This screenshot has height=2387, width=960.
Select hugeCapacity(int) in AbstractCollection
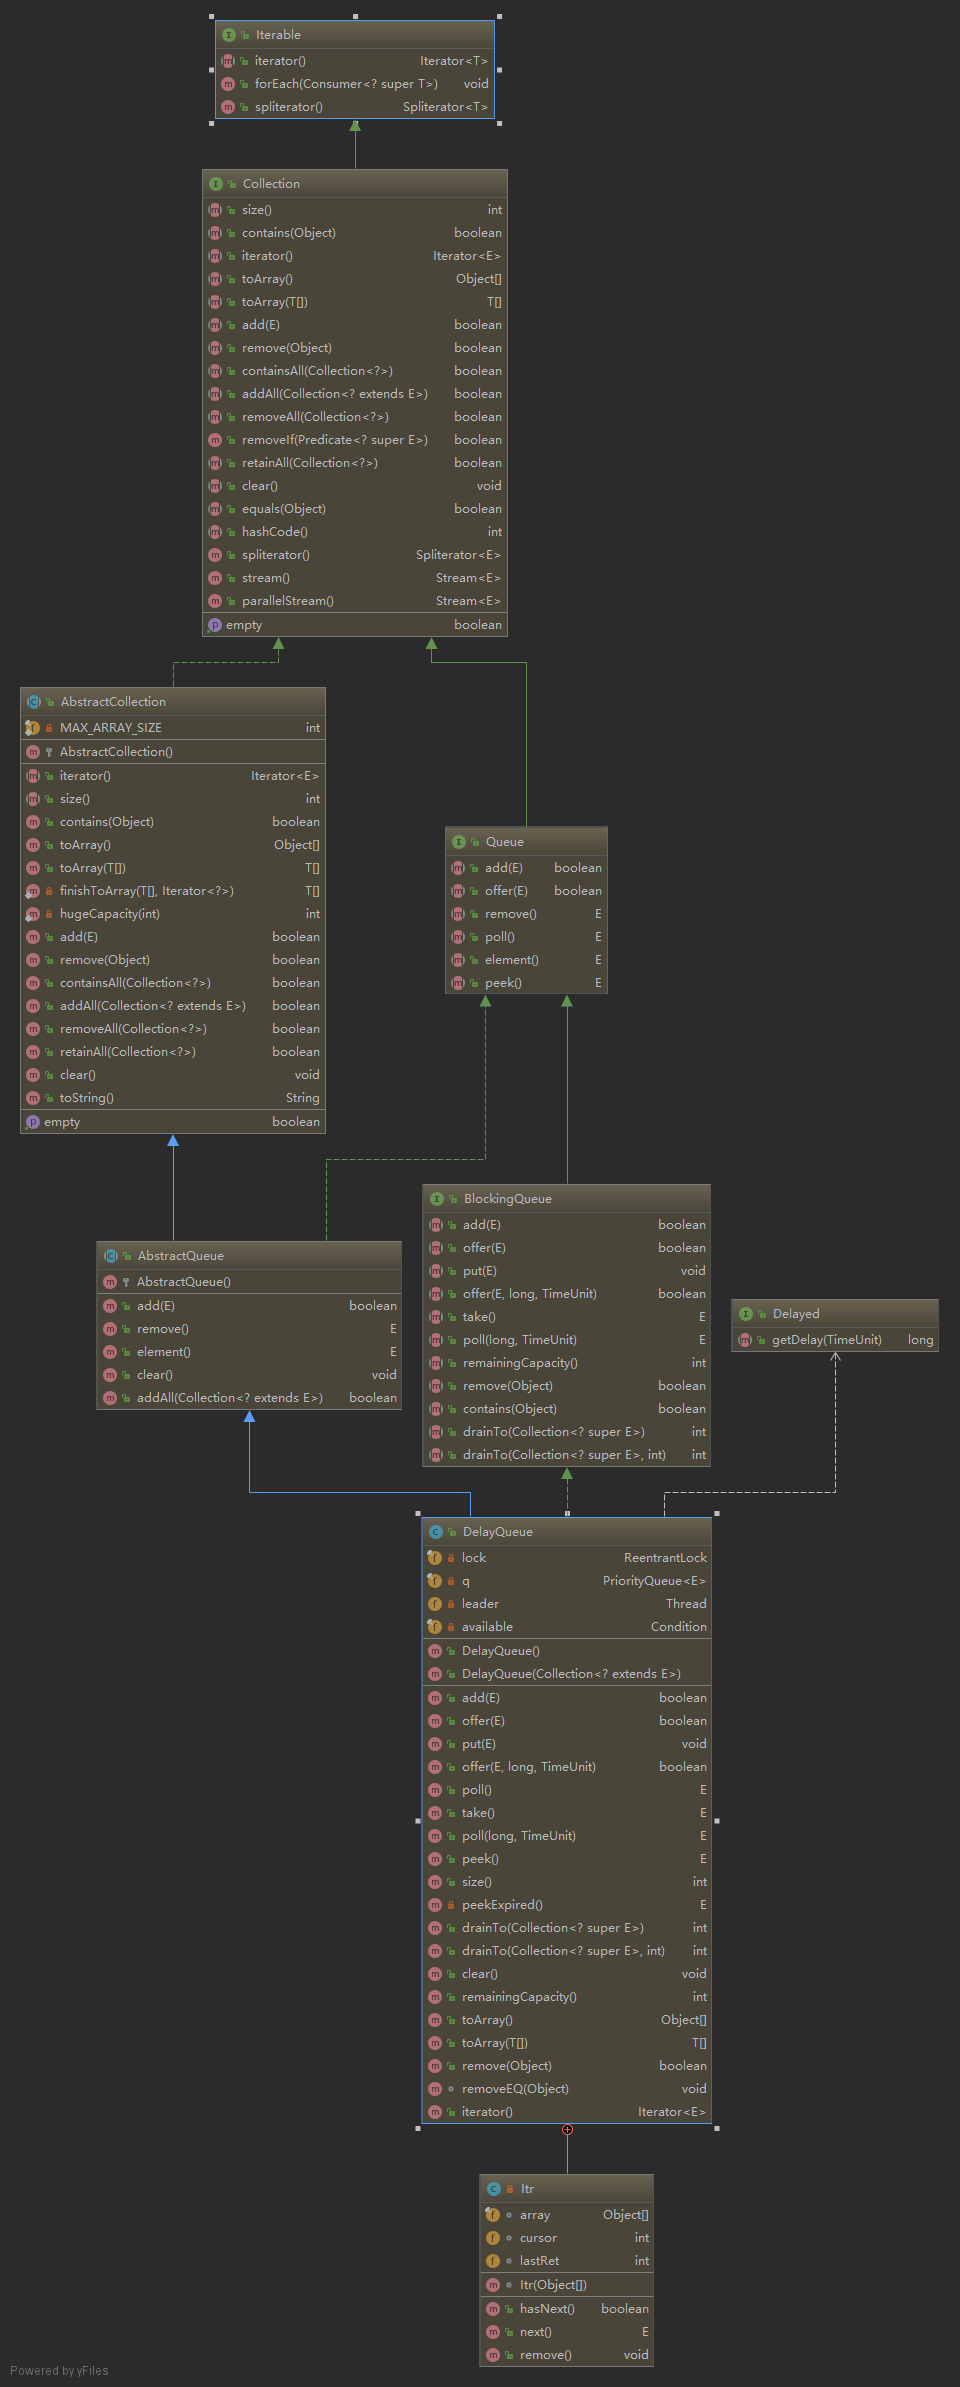click(x=110, y=914)
